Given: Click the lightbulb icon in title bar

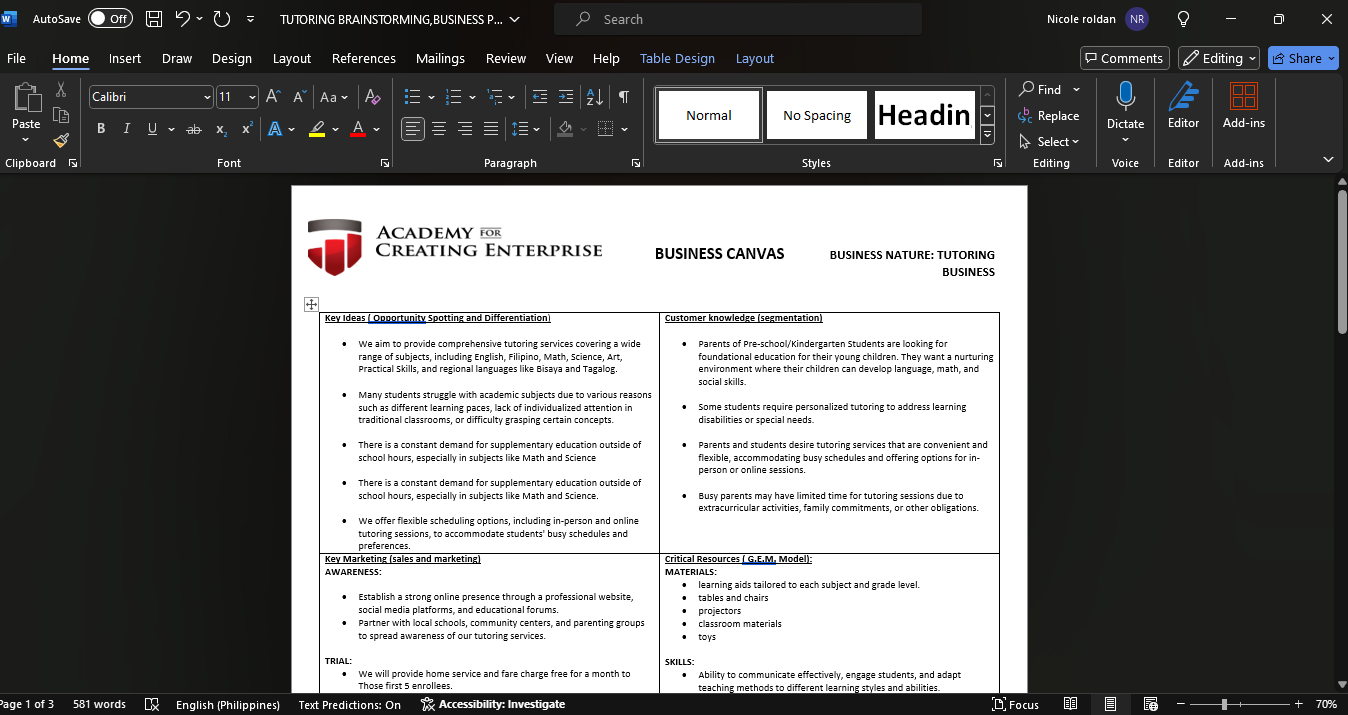Looking at the screenshot, I should [x=1183, y=19].
